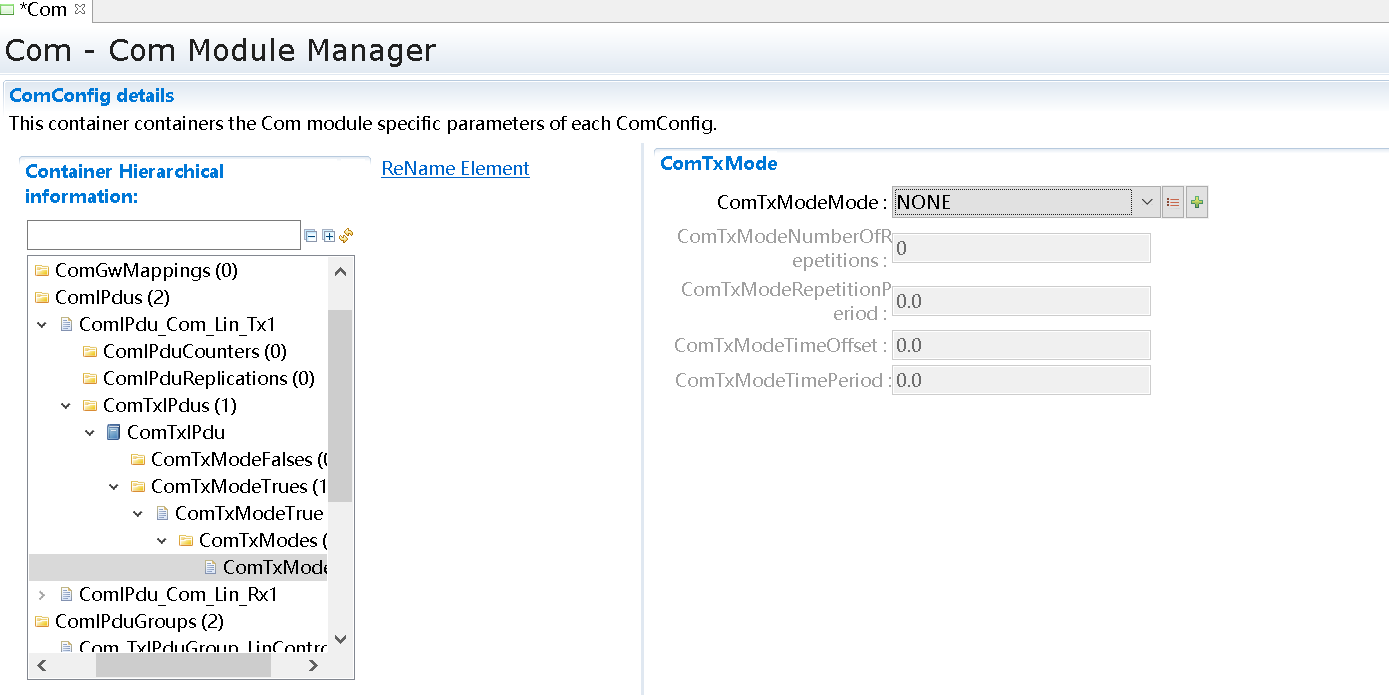
Task: Click the ComIPduGroups folder icon
Action: (x=41, y=622)
